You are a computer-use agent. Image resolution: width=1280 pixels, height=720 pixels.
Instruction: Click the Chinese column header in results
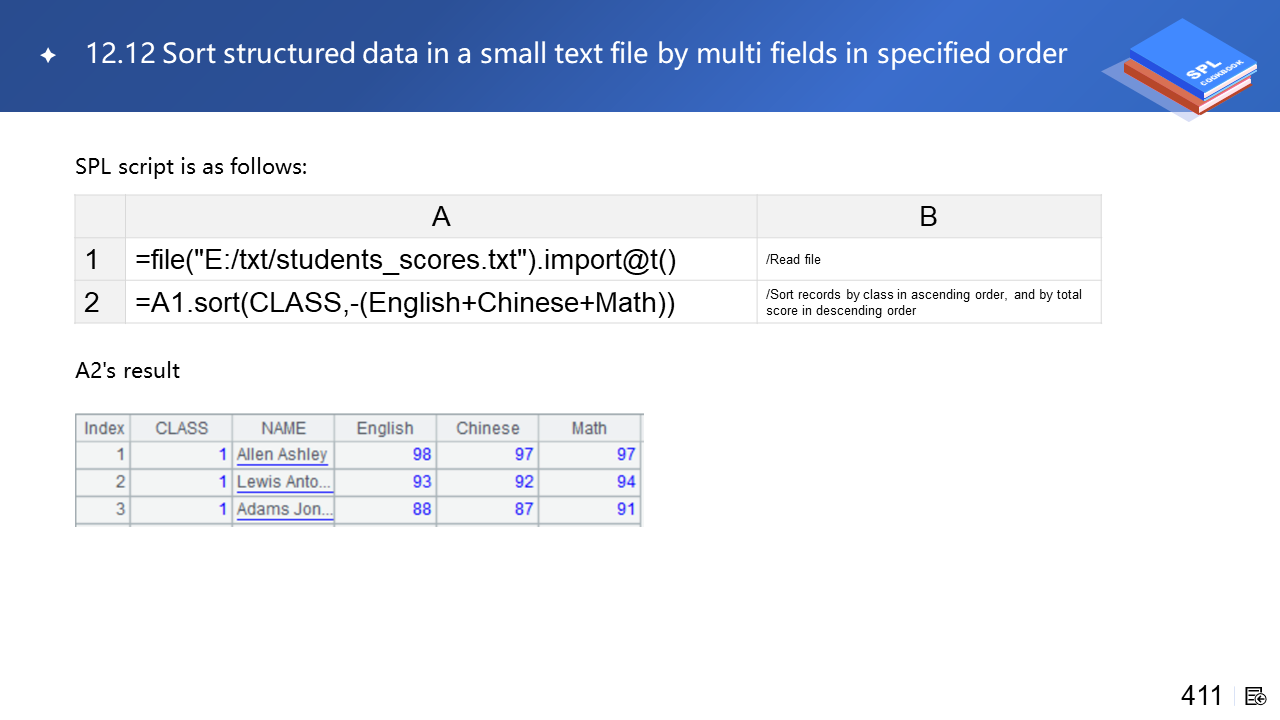487,428
